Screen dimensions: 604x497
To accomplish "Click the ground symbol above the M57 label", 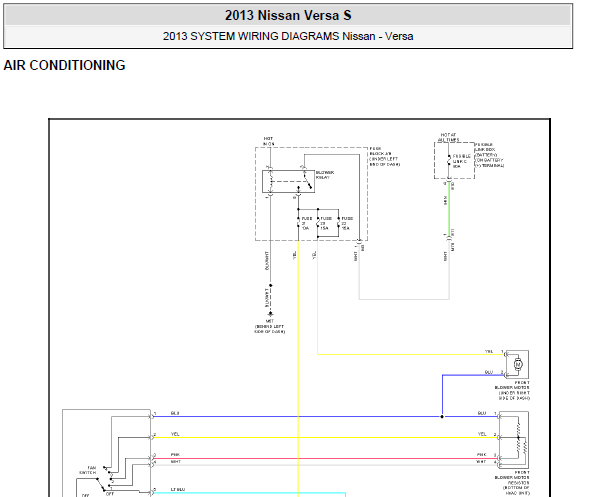I will click(x=270, y=314).
